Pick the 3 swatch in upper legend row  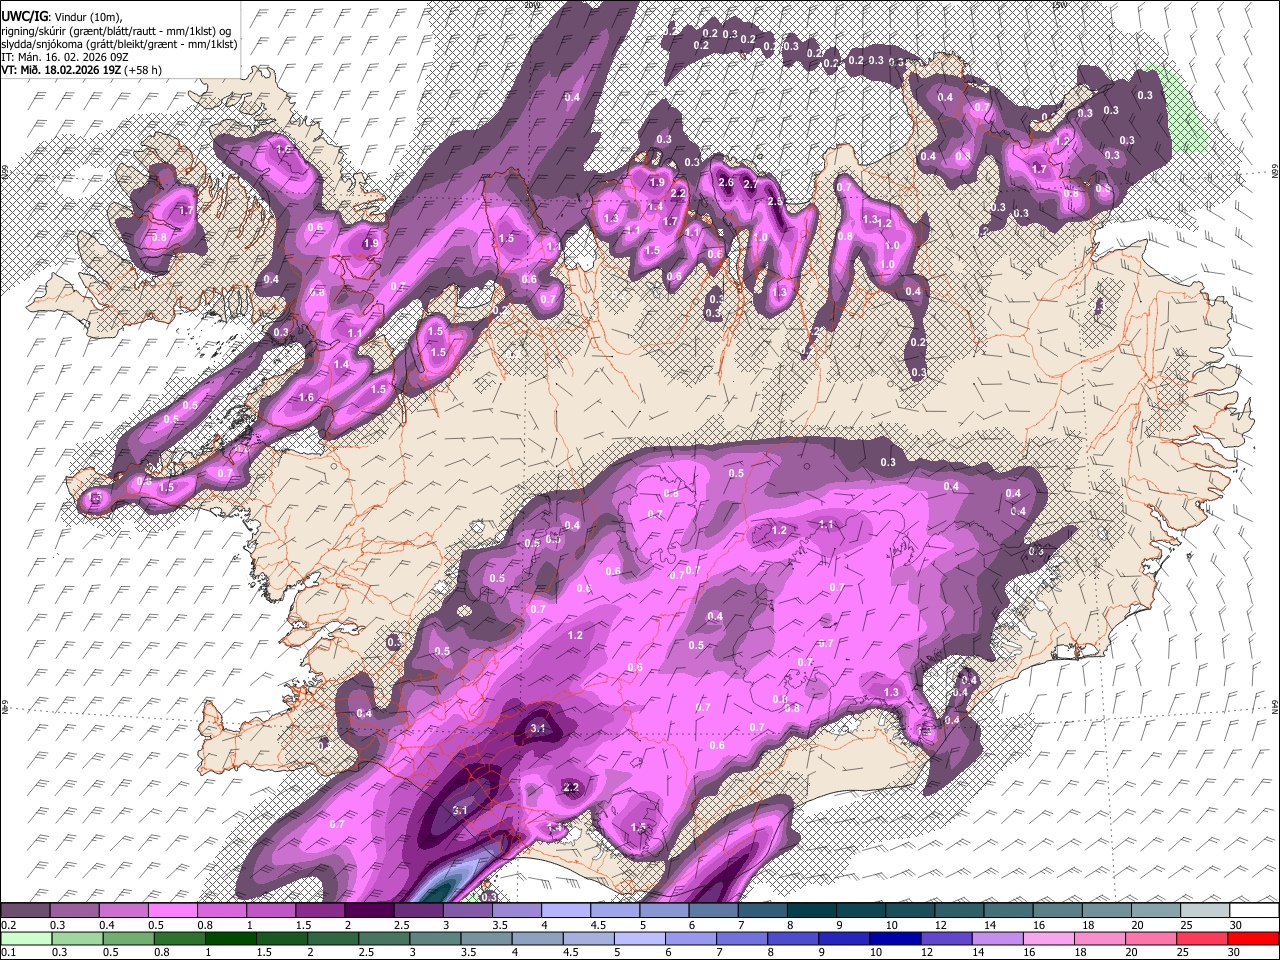[467, 911]
